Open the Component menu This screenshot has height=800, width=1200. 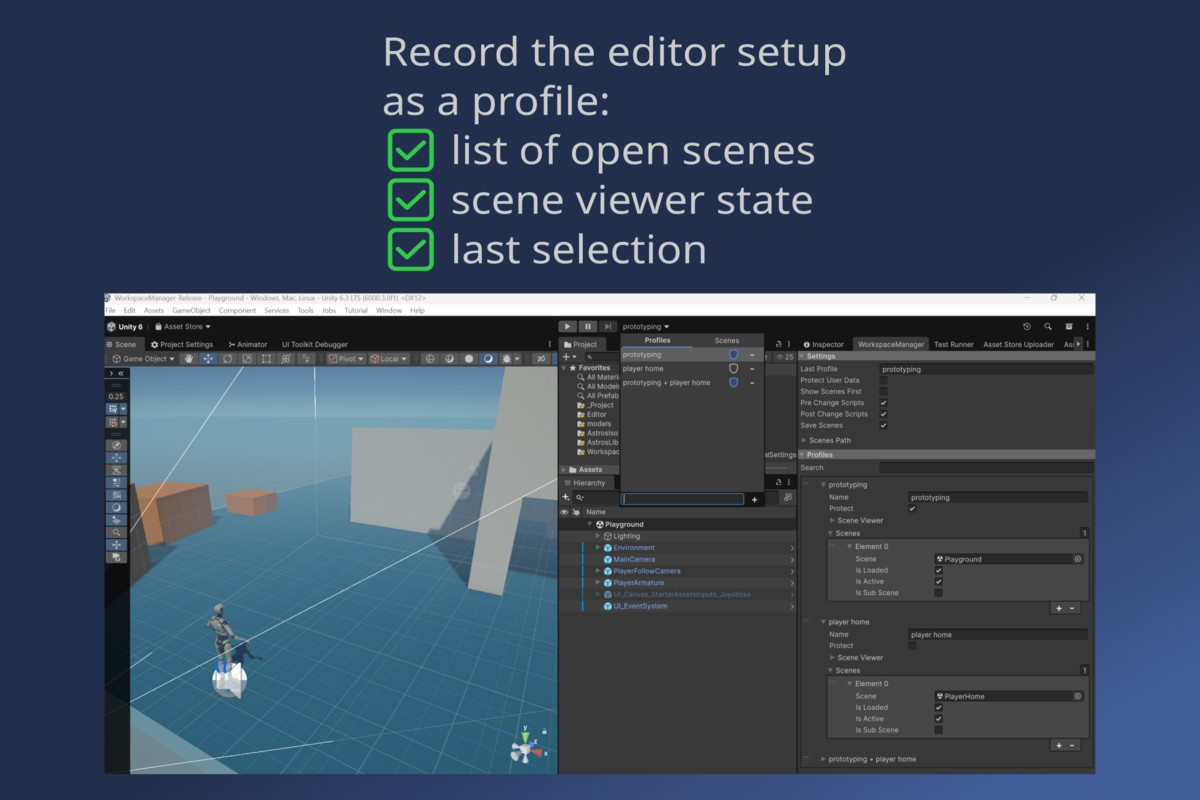click(x=238, y=310)
